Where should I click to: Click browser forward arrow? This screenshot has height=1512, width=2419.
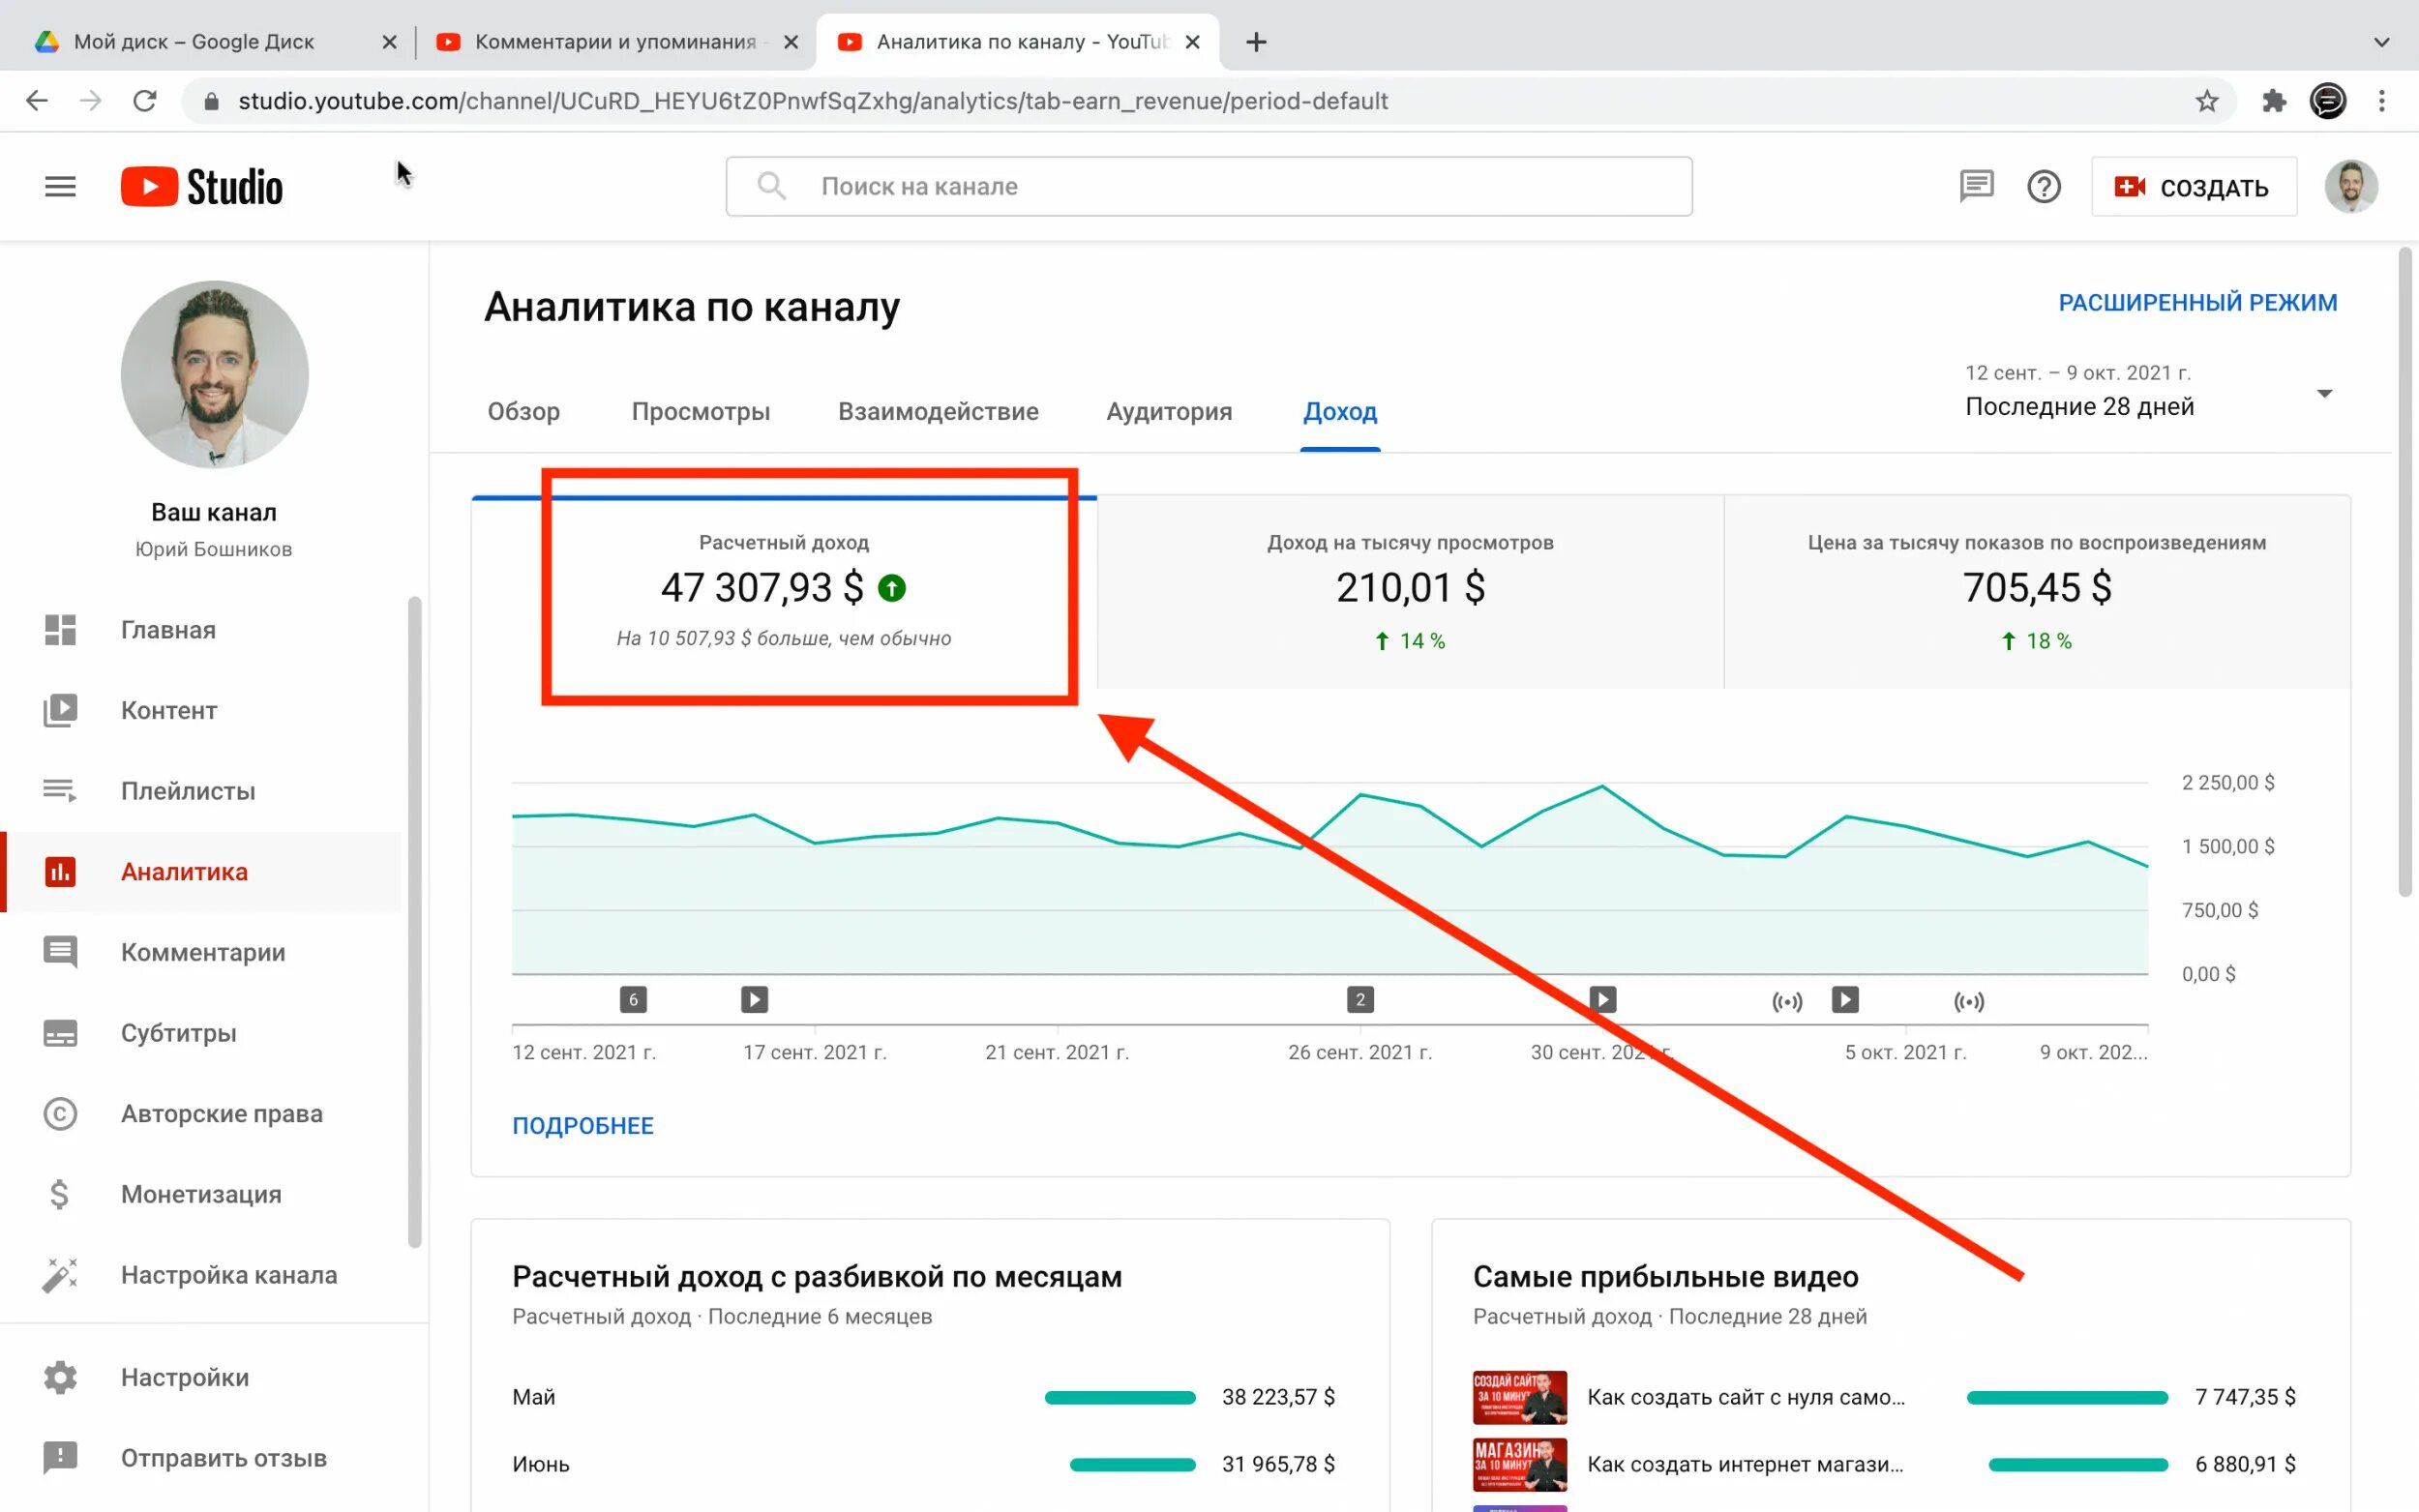pyautogui.click(x=91, y=101)
